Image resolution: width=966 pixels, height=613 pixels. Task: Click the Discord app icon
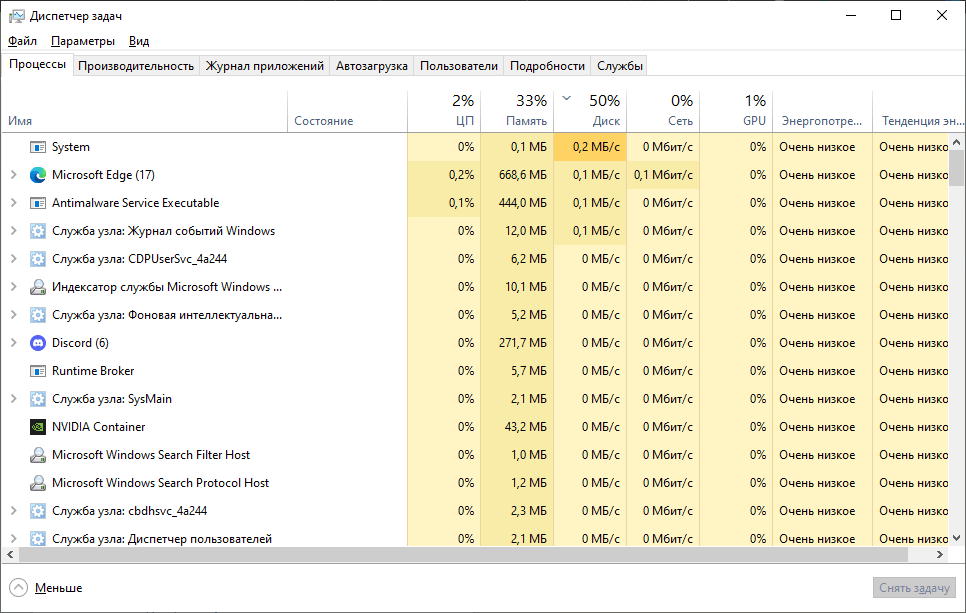coord(38,343)
